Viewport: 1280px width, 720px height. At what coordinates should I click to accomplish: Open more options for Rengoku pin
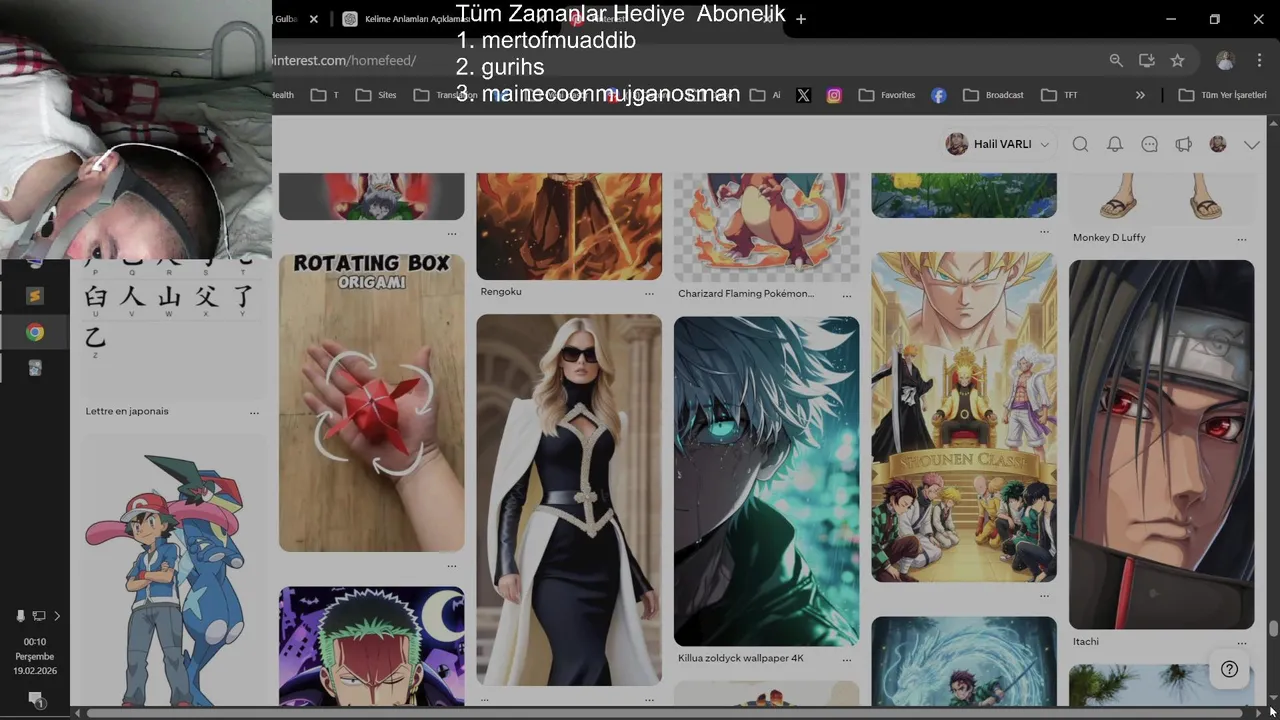pyautogui.click(x=649, y=294)
